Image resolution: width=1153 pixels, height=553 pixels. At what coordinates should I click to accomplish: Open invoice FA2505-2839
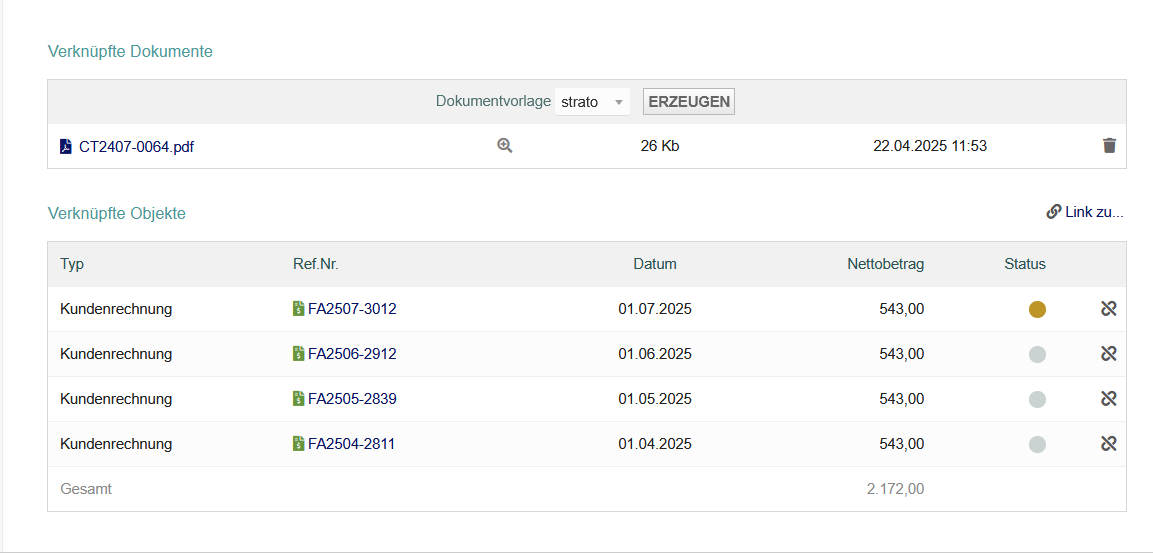pos(352,399)
